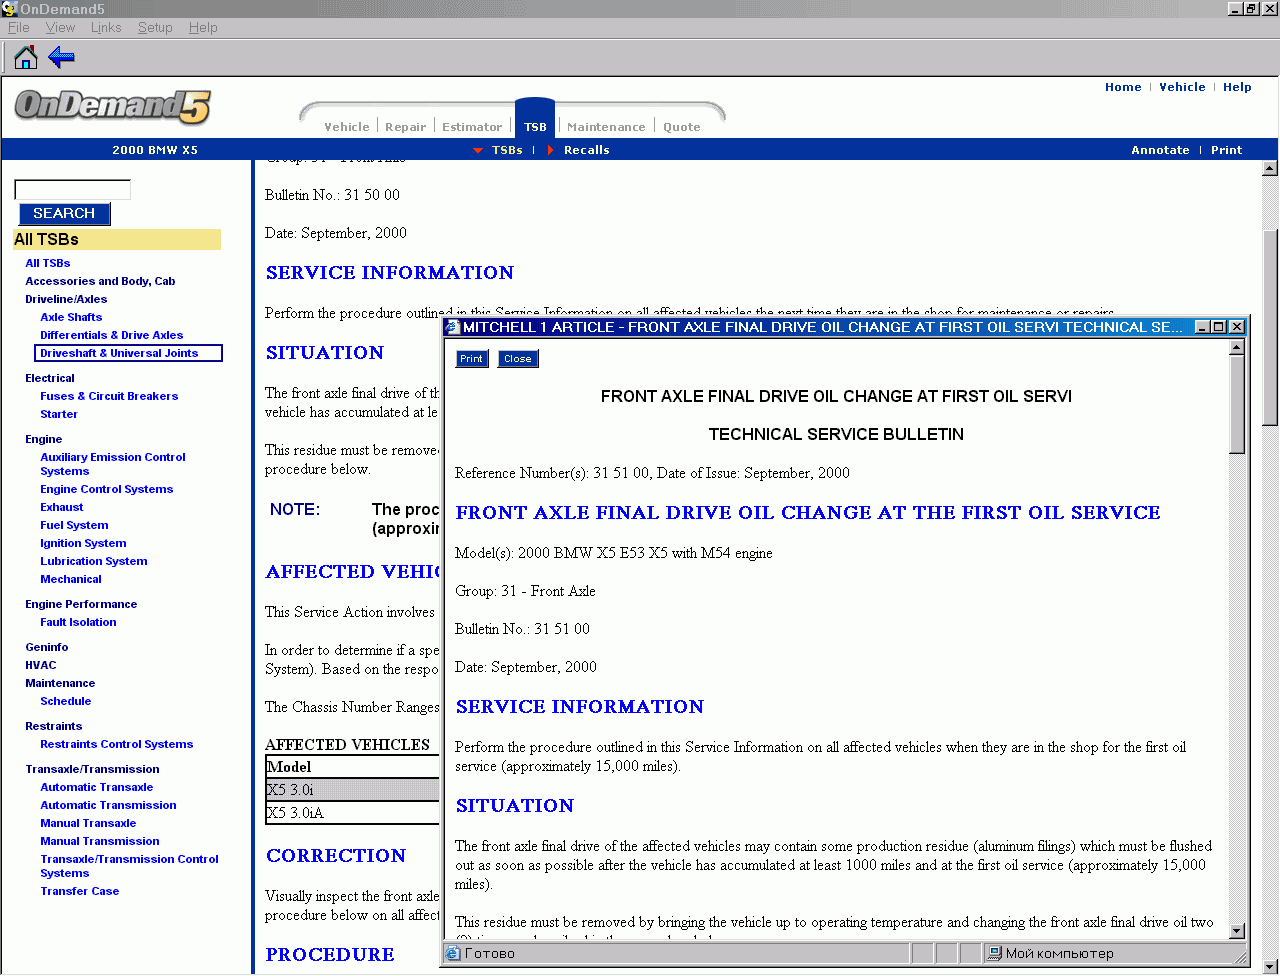Open the Geninfo category
Screen dimensions: 1280x976
pos(47,647)
